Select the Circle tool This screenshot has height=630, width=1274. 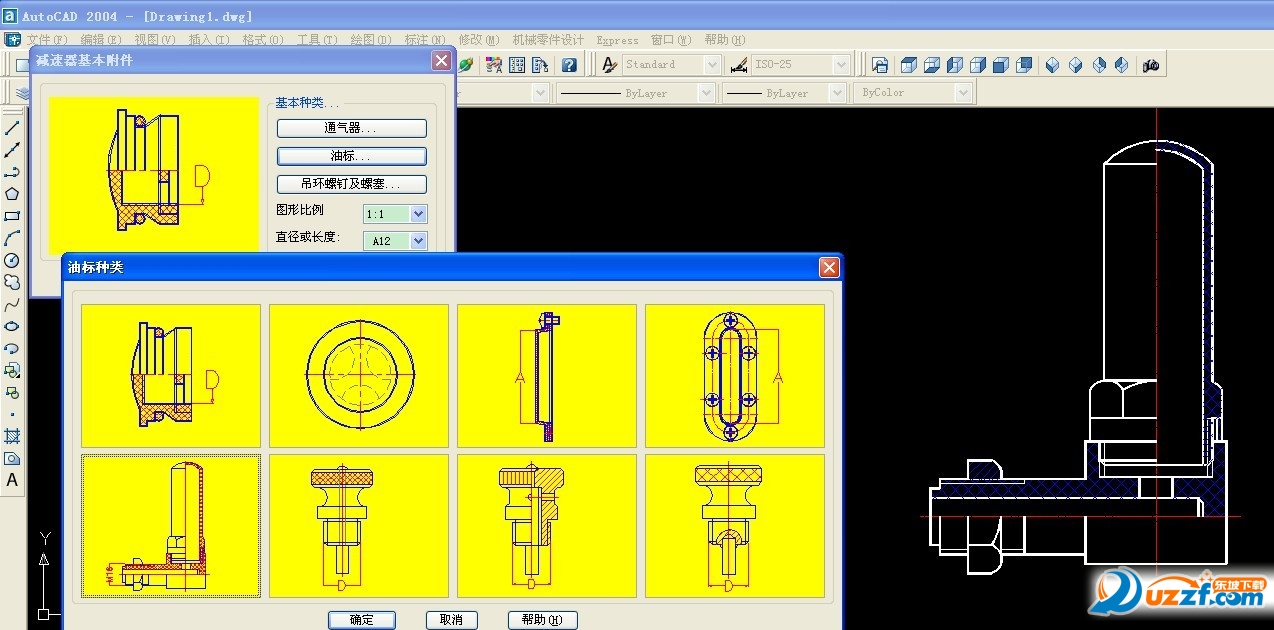(12, 260)
